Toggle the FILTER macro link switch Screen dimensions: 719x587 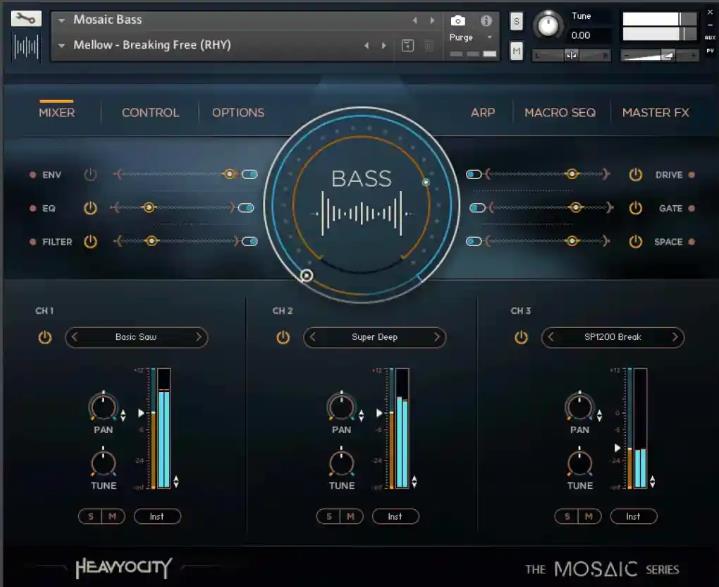coord(249,241)
